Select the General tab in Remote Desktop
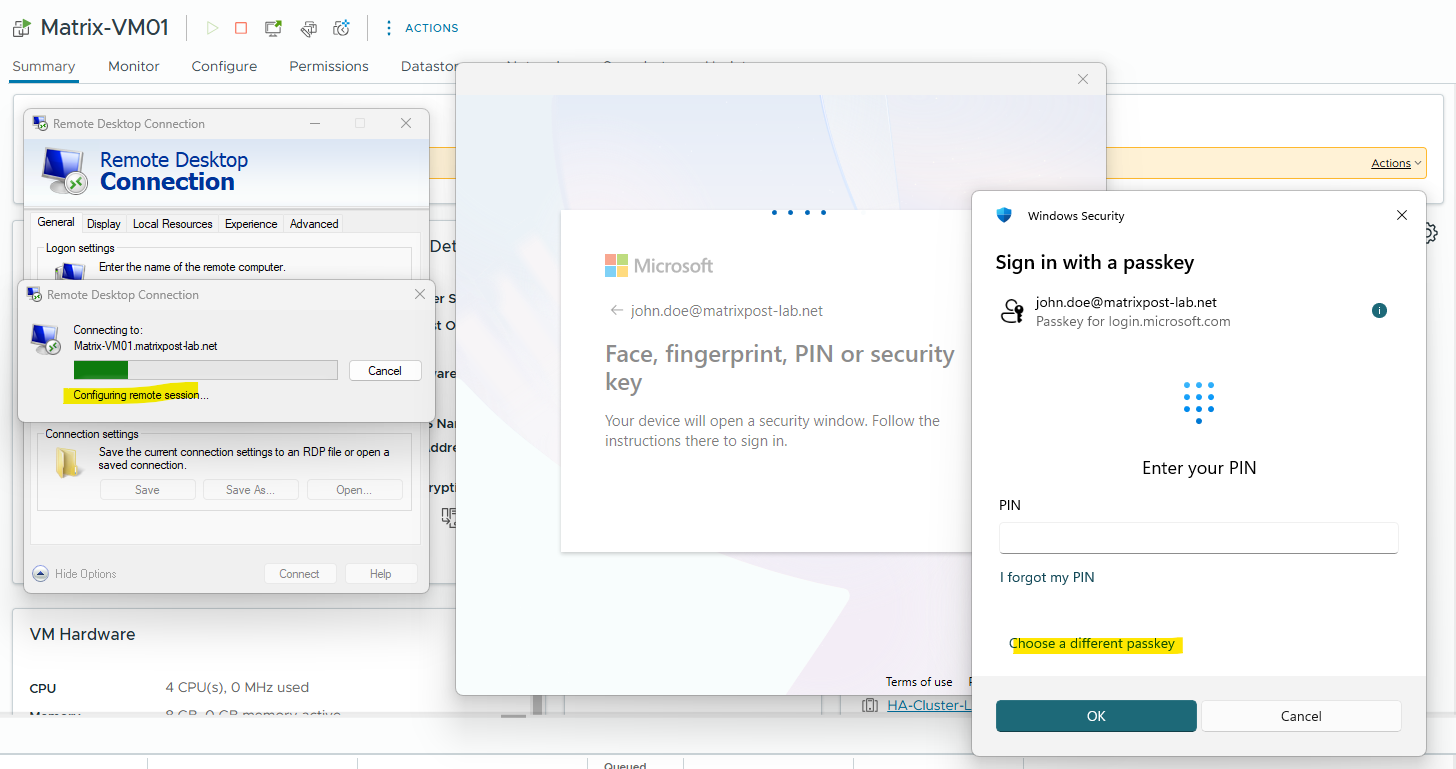 (x=56, y=222)
